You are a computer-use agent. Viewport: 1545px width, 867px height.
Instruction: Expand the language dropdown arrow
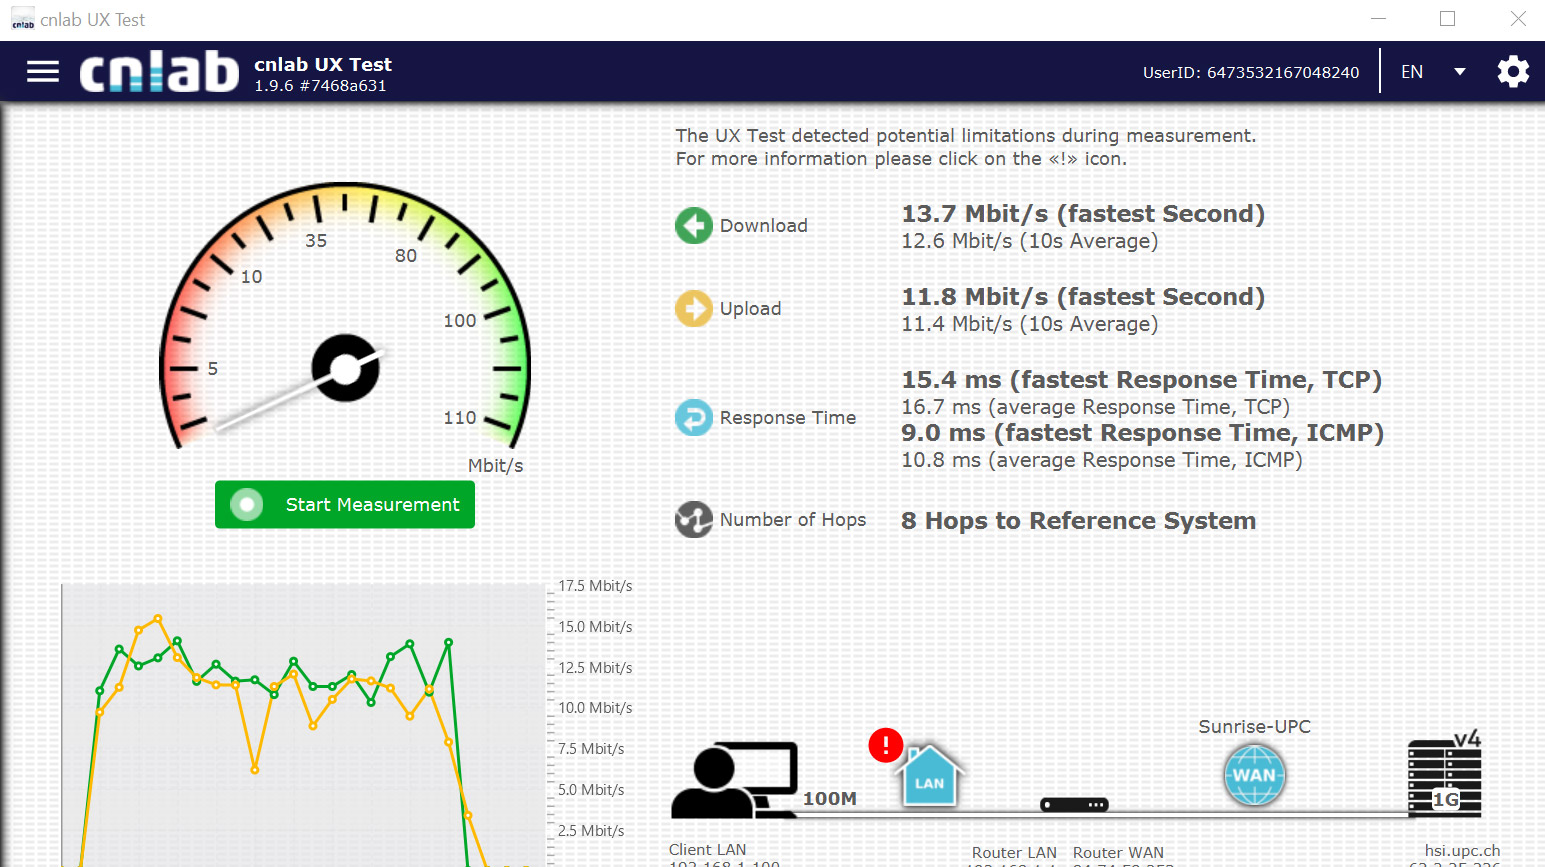(x=1459, y=72)
